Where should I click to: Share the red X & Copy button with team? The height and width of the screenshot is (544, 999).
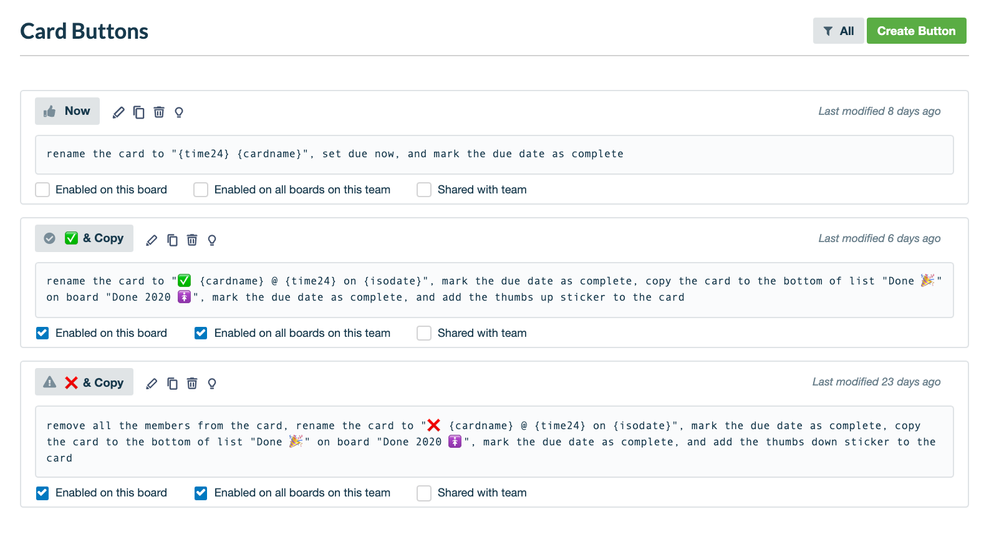click(424, 493)
